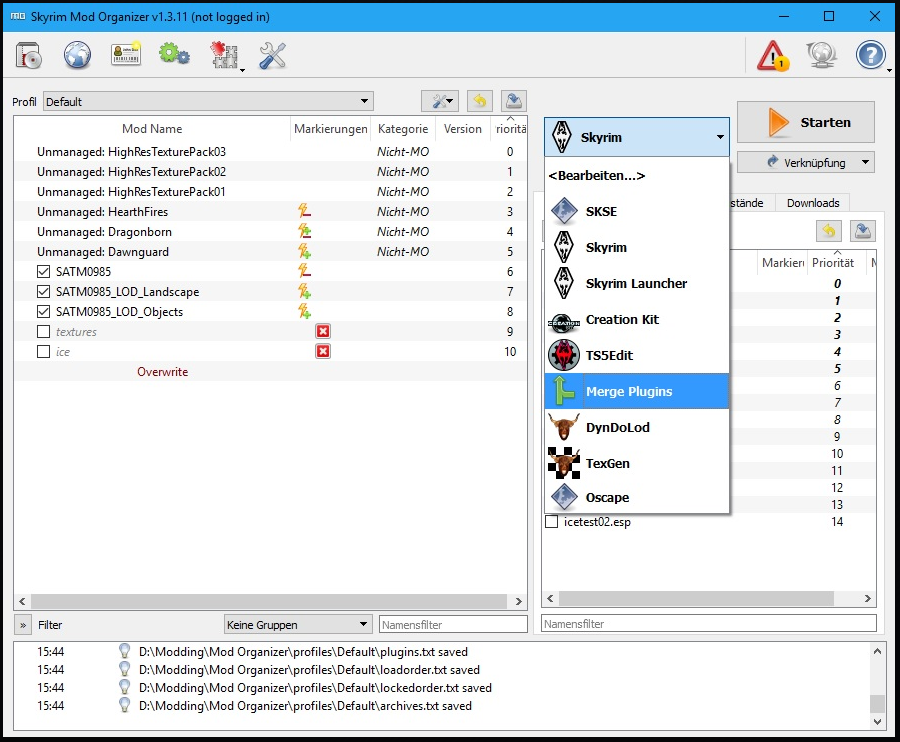Uncheck the SATM0985 mod checkbox
This screenshot has width=900, height=742.
[43, 271]
